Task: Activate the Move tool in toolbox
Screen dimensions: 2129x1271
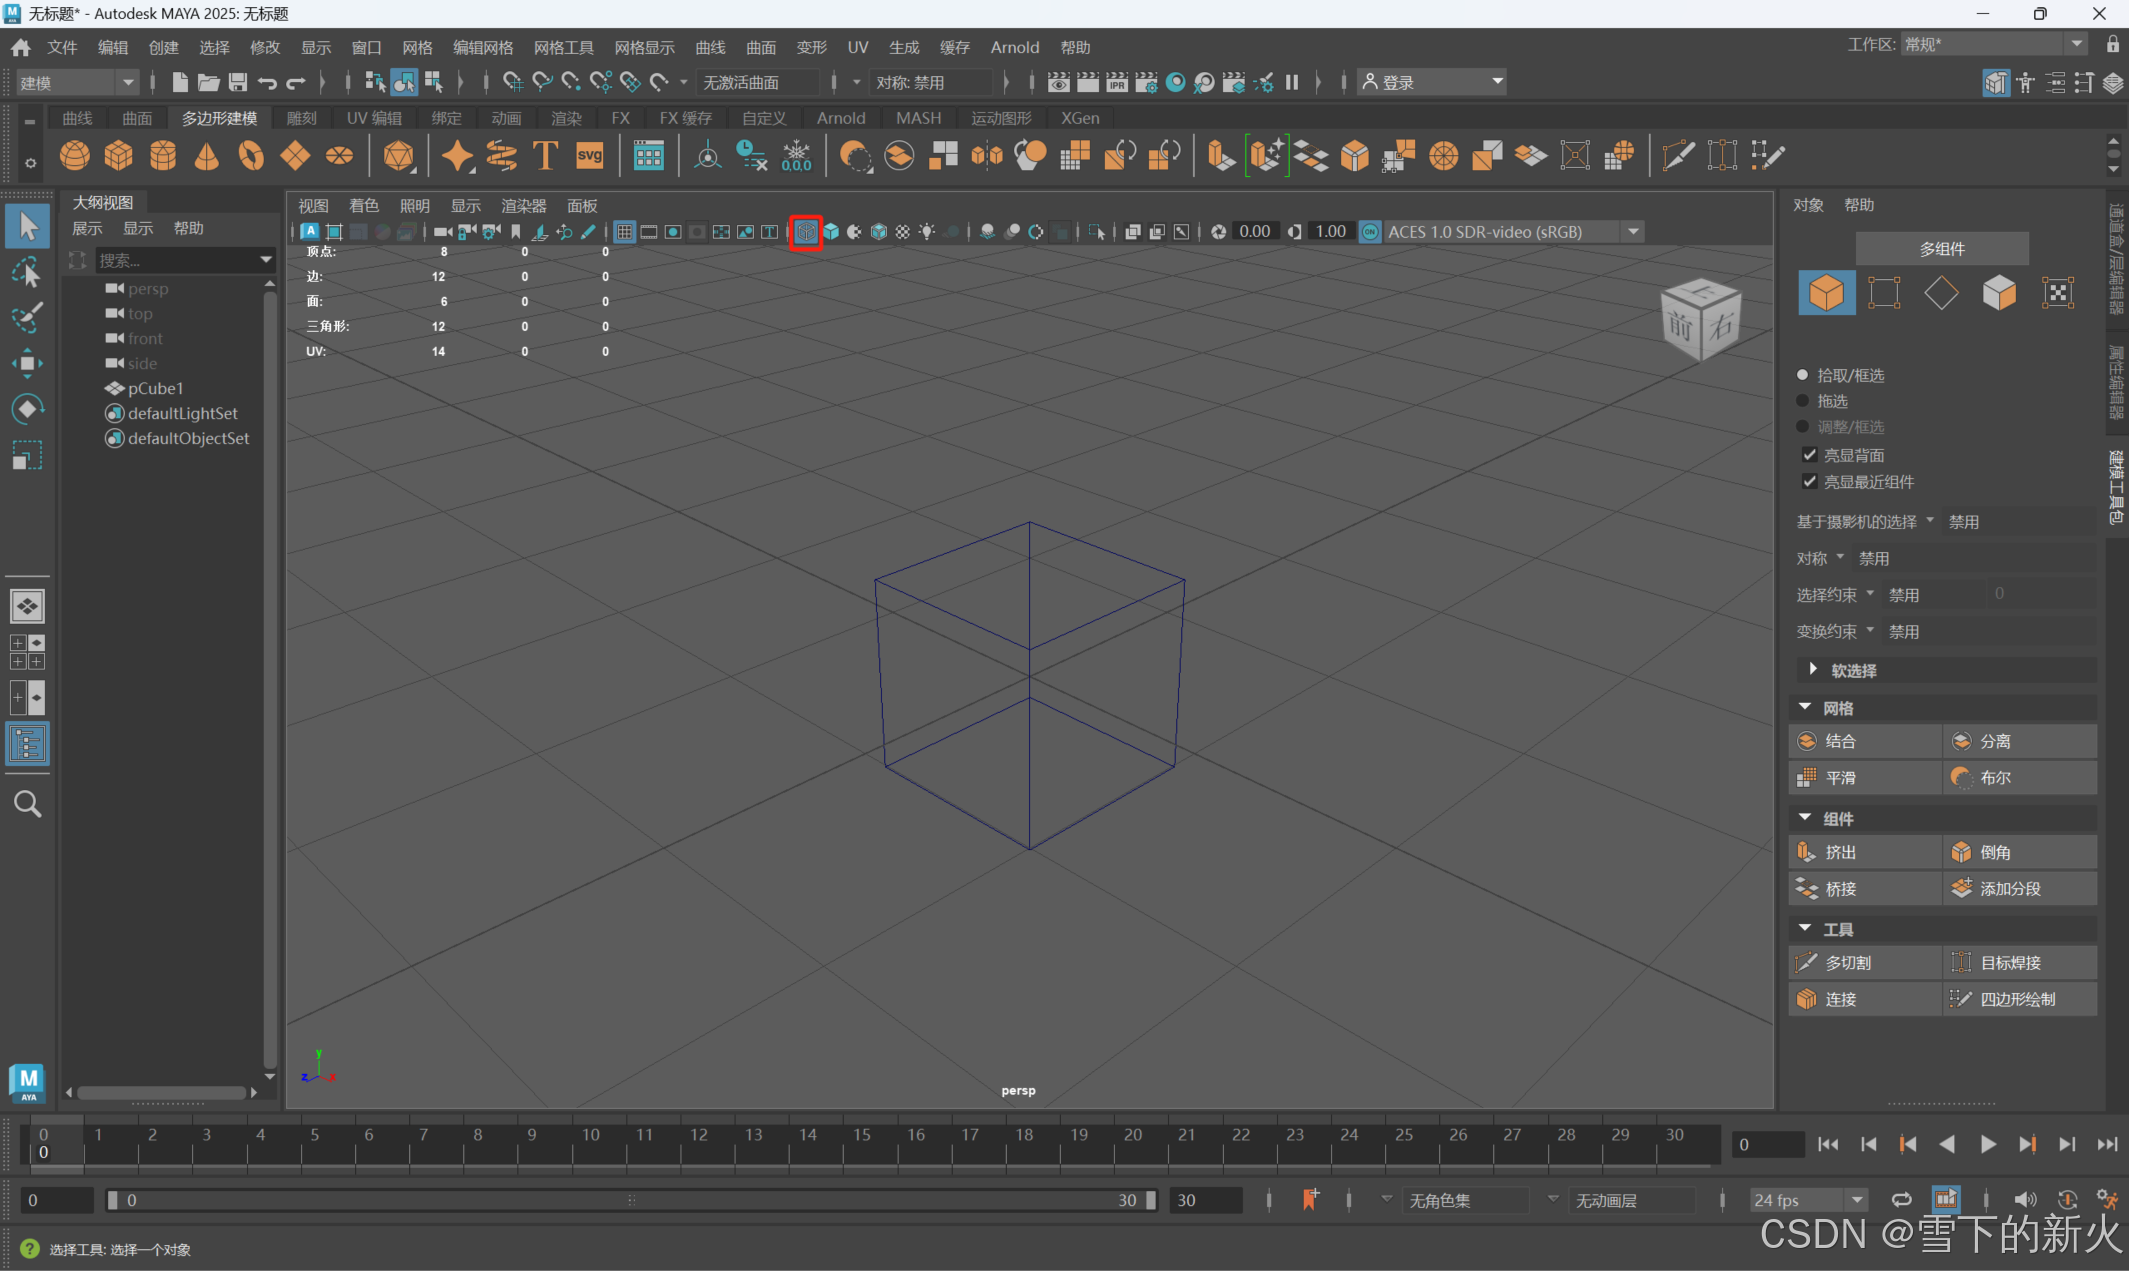Action: (27, 363)
